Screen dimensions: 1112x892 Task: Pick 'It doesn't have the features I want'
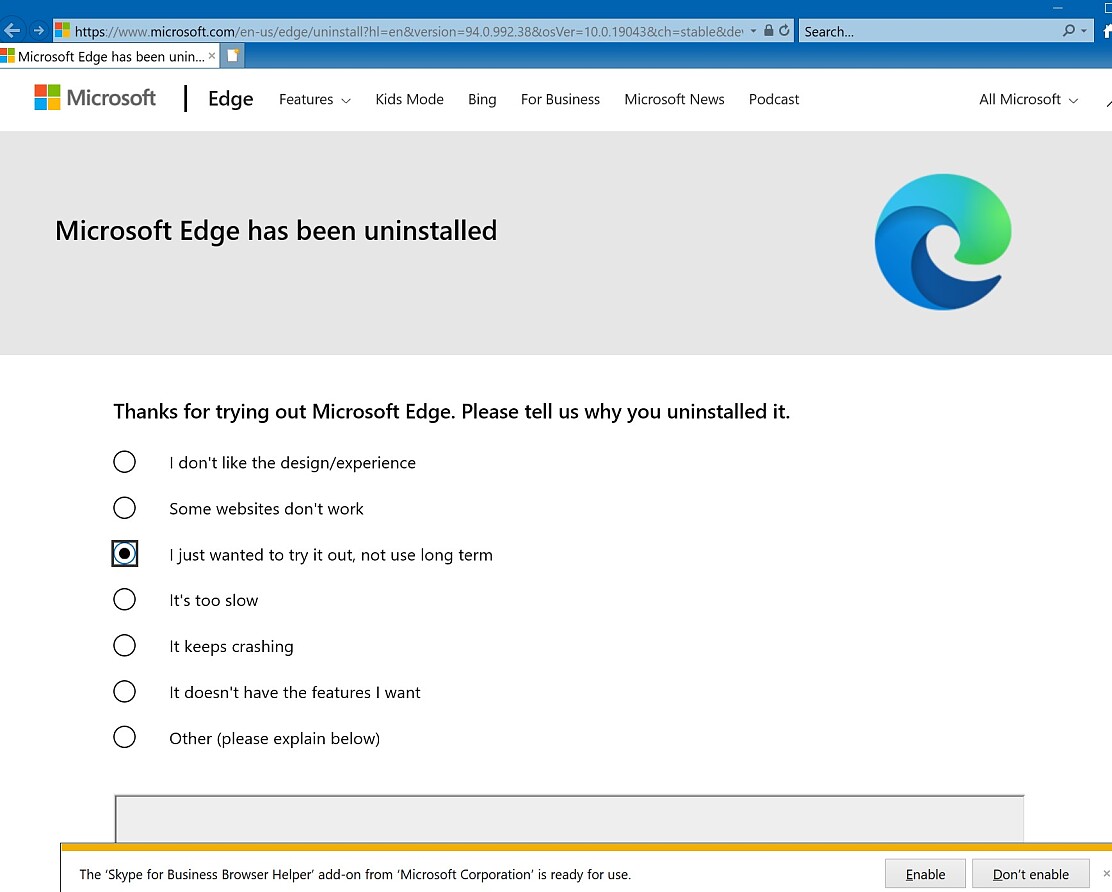(x=124, y=691)
